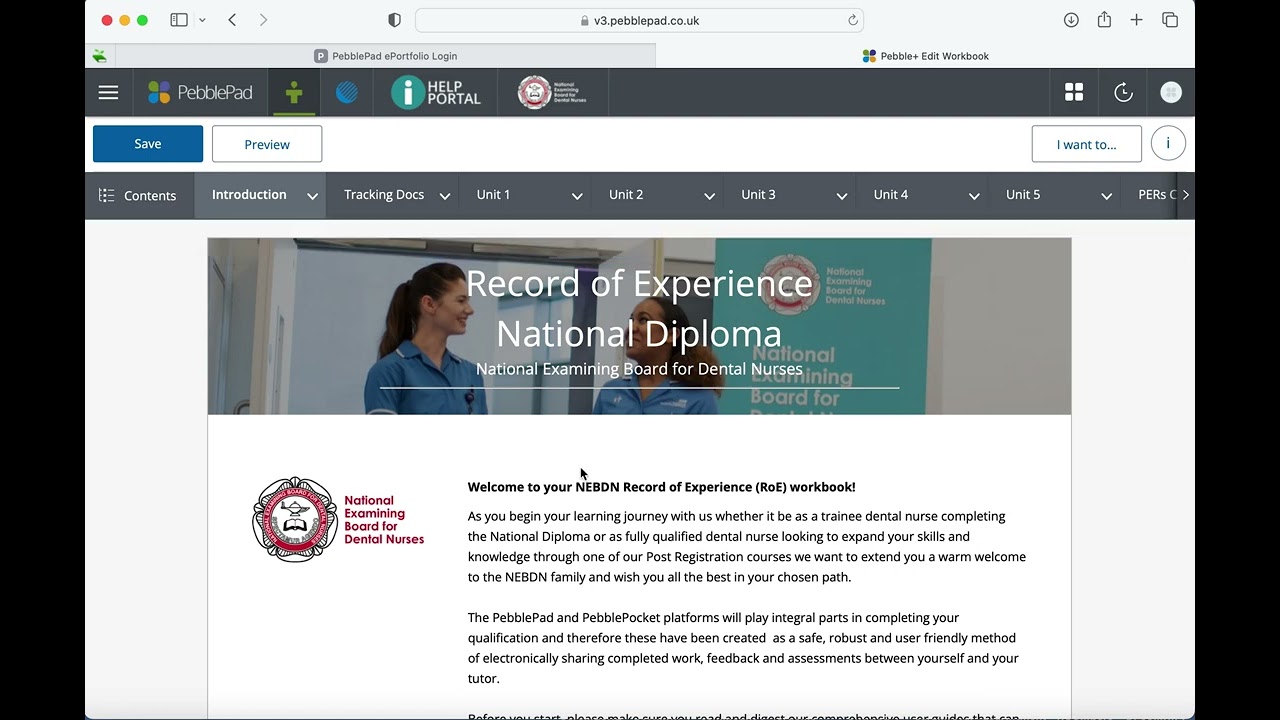1280x720 pixels.
Task: Expand the Introduction tab dropdown
Action: tap(312, 196)
